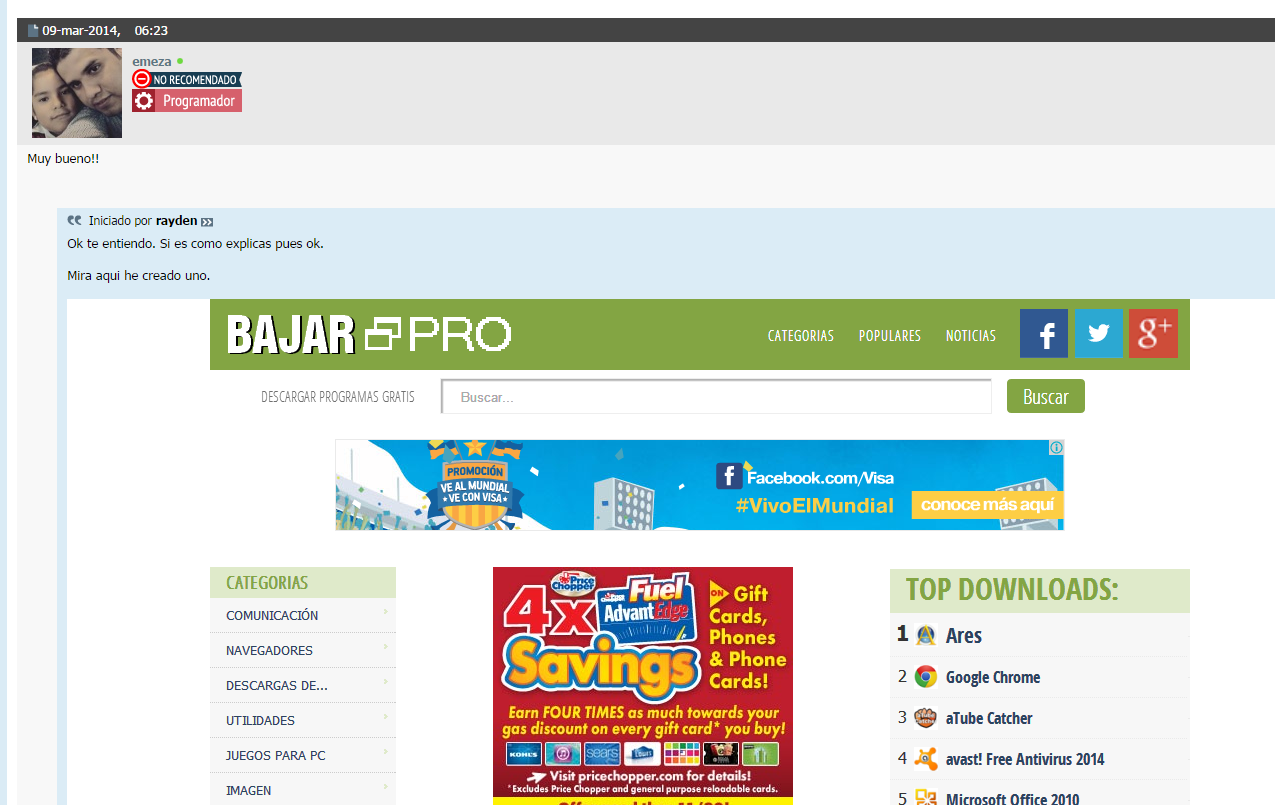Expand the NAVEGADORES category arrow
This screenshot has height=805, width=1275.
[385, 645]
